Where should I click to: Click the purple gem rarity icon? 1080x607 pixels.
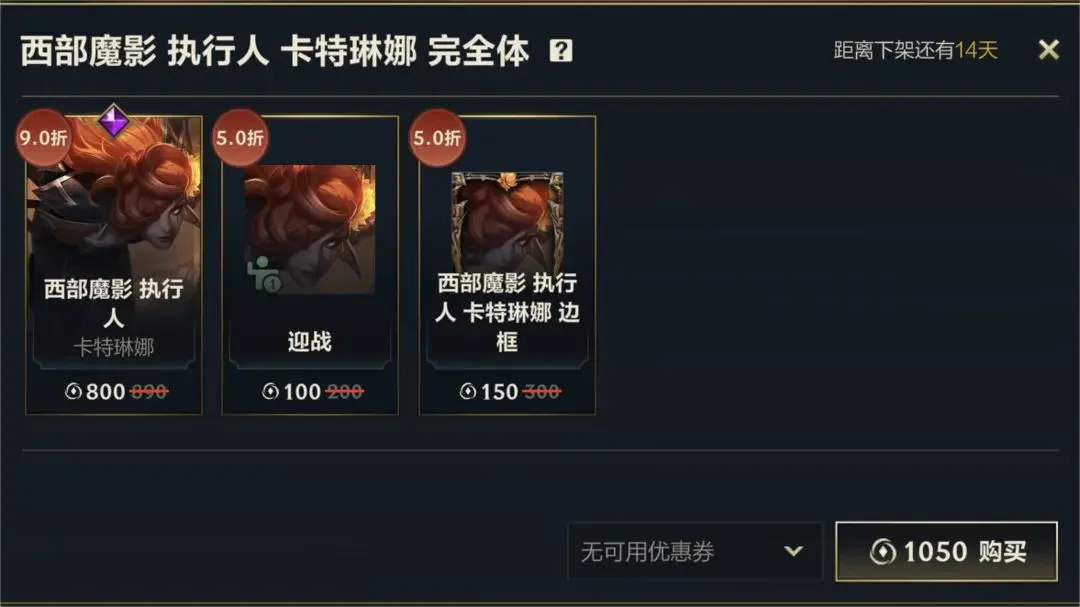coord(114,121)
